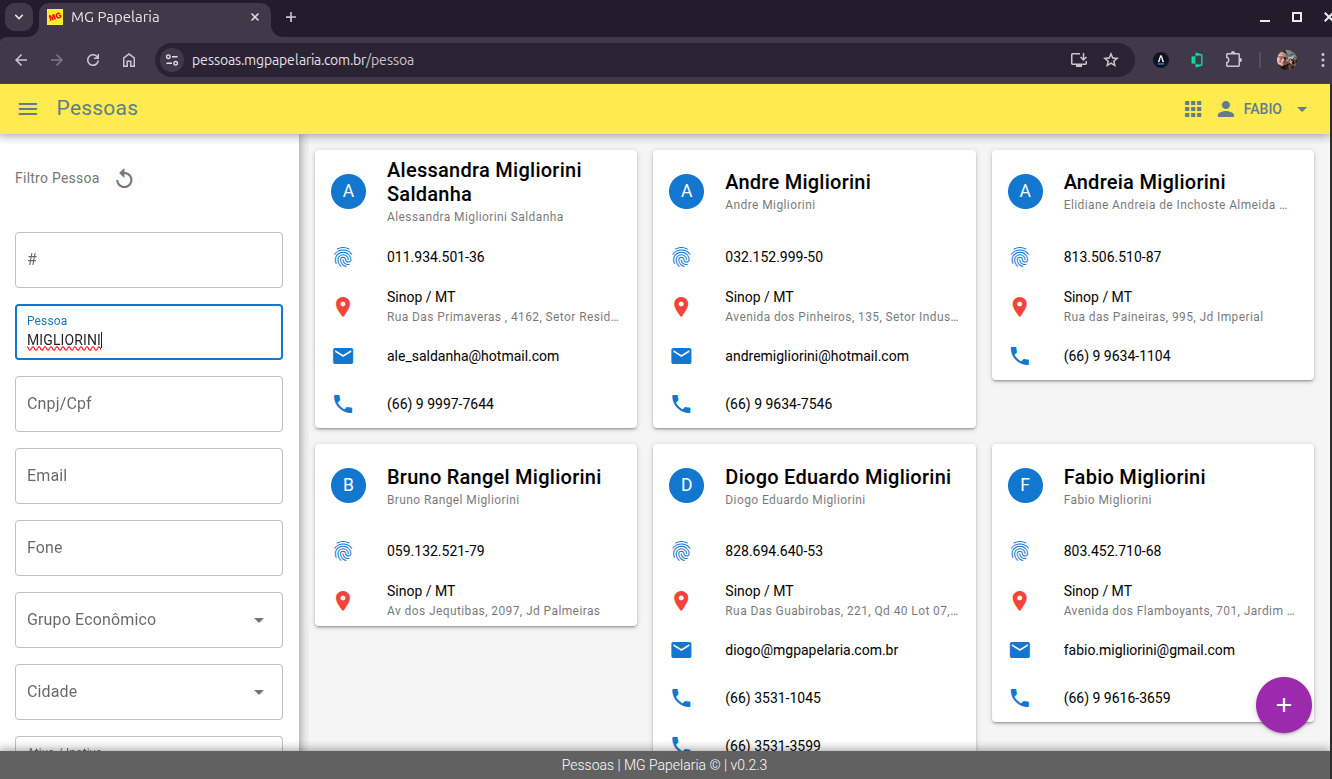Open Diogo Eduardo Migliorini's name

(x=837, y=477)
